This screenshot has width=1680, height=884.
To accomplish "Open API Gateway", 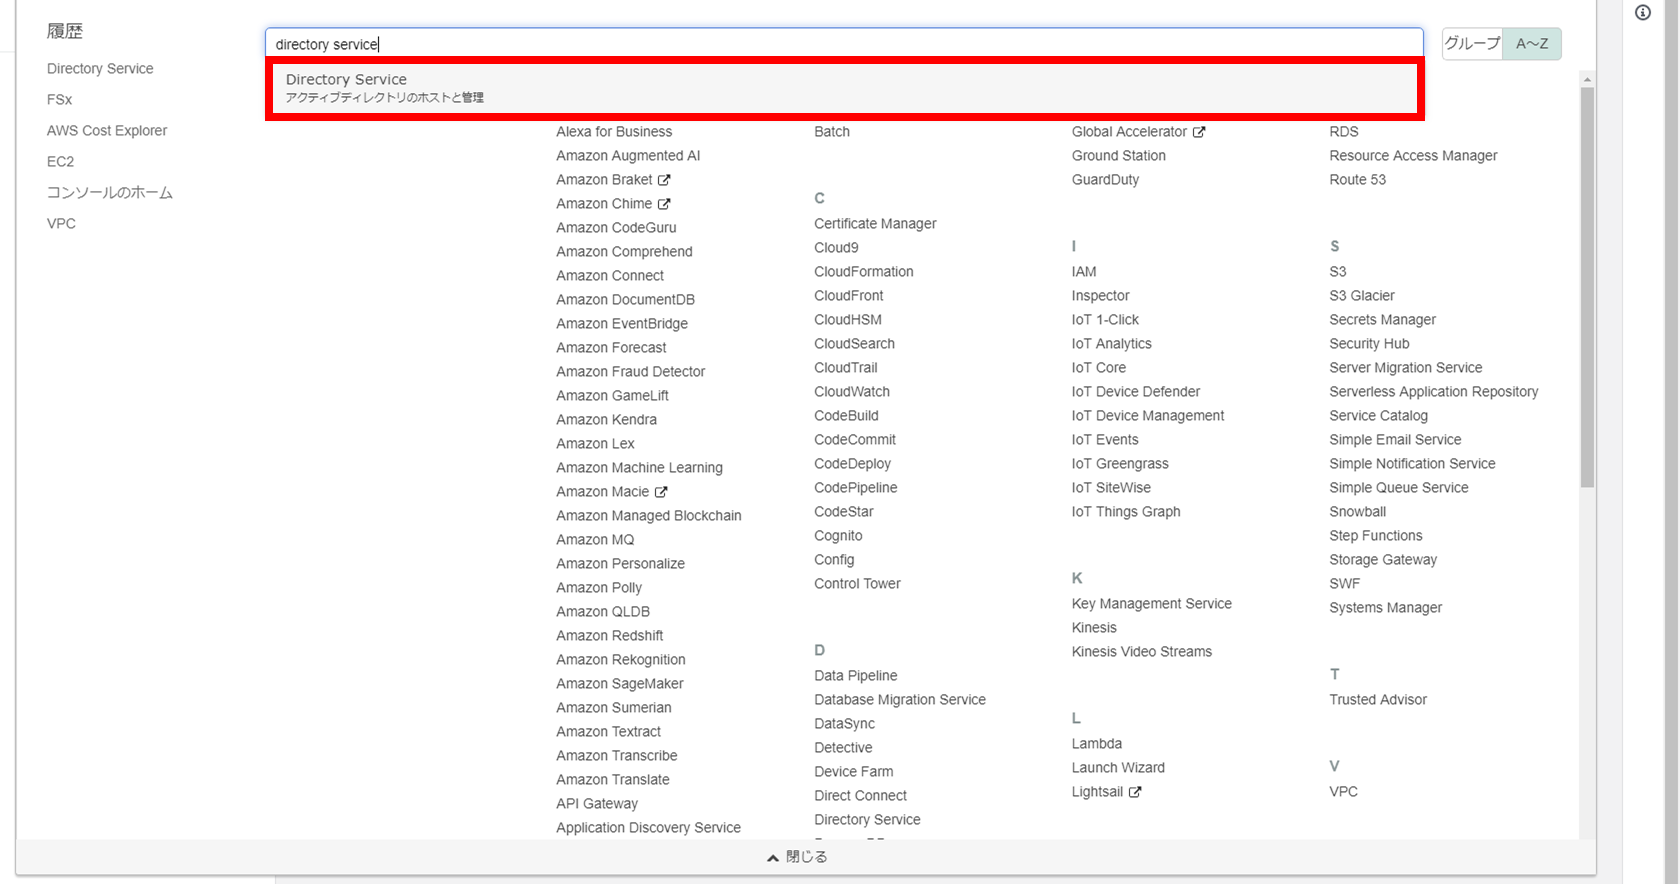I will coord(597,804).
